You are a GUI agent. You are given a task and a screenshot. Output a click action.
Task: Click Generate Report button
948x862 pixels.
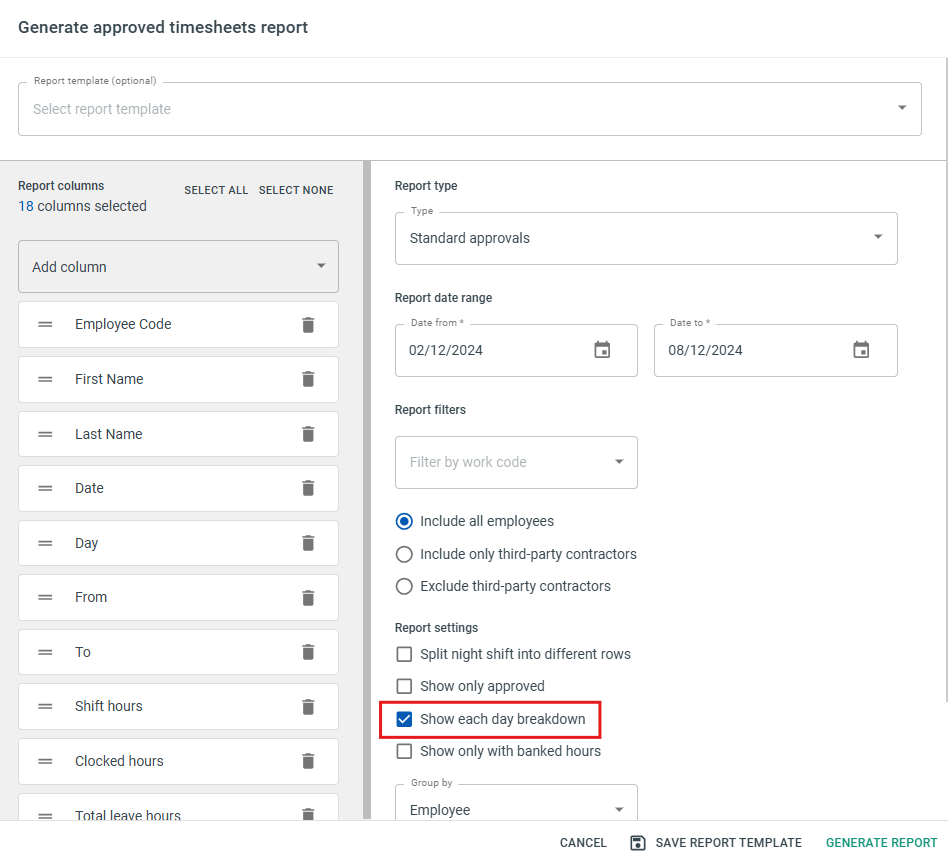(x=881, y=843)
